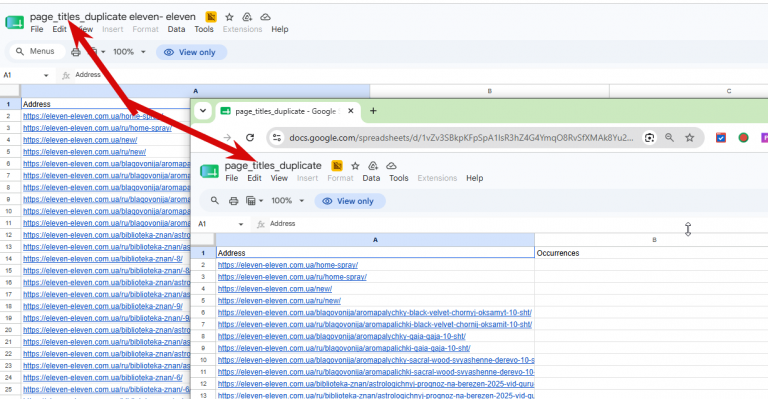
Task: Expand the tab search chevron dropdown
Action: pos(203,111)
